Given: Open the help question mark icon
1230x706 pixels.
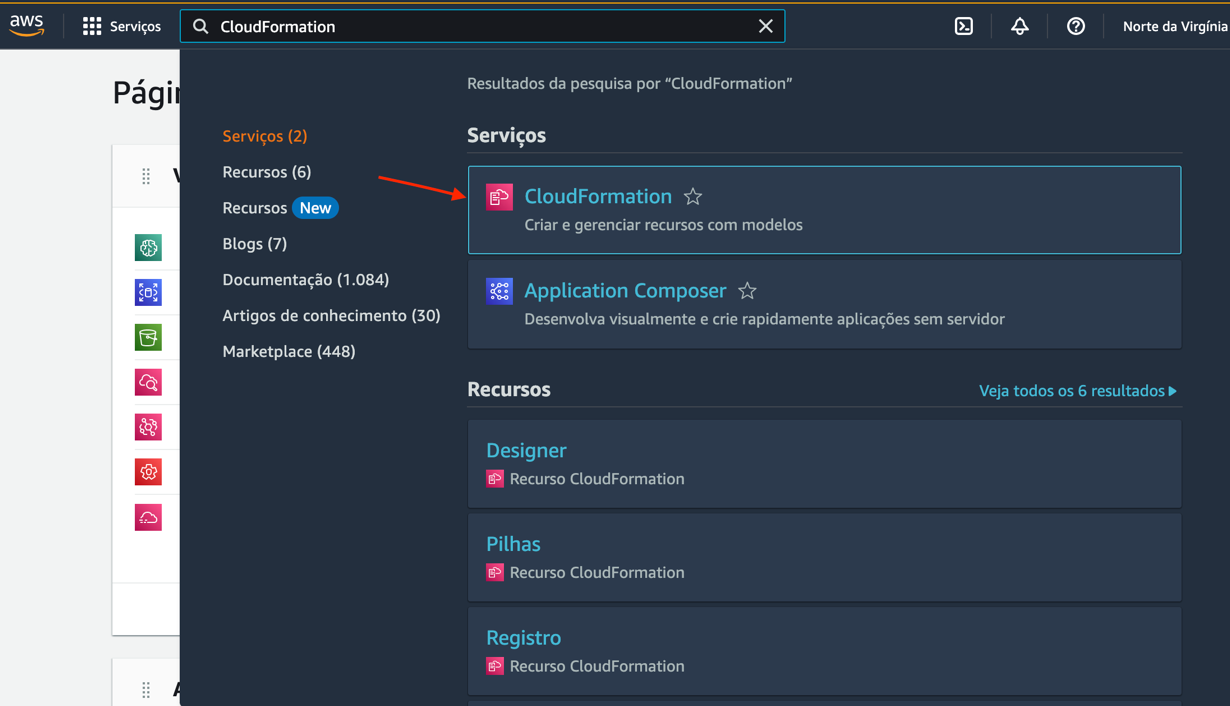Looking at the screenshot, I should [x=1076, y=26].
